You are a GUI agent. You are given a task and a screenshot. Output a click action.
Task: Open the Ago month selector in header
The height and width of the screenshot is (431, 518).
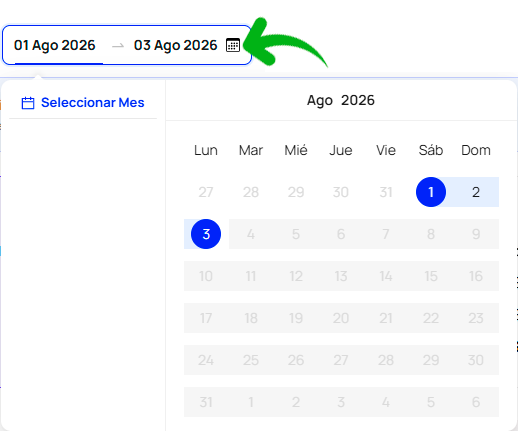[320, 100]
